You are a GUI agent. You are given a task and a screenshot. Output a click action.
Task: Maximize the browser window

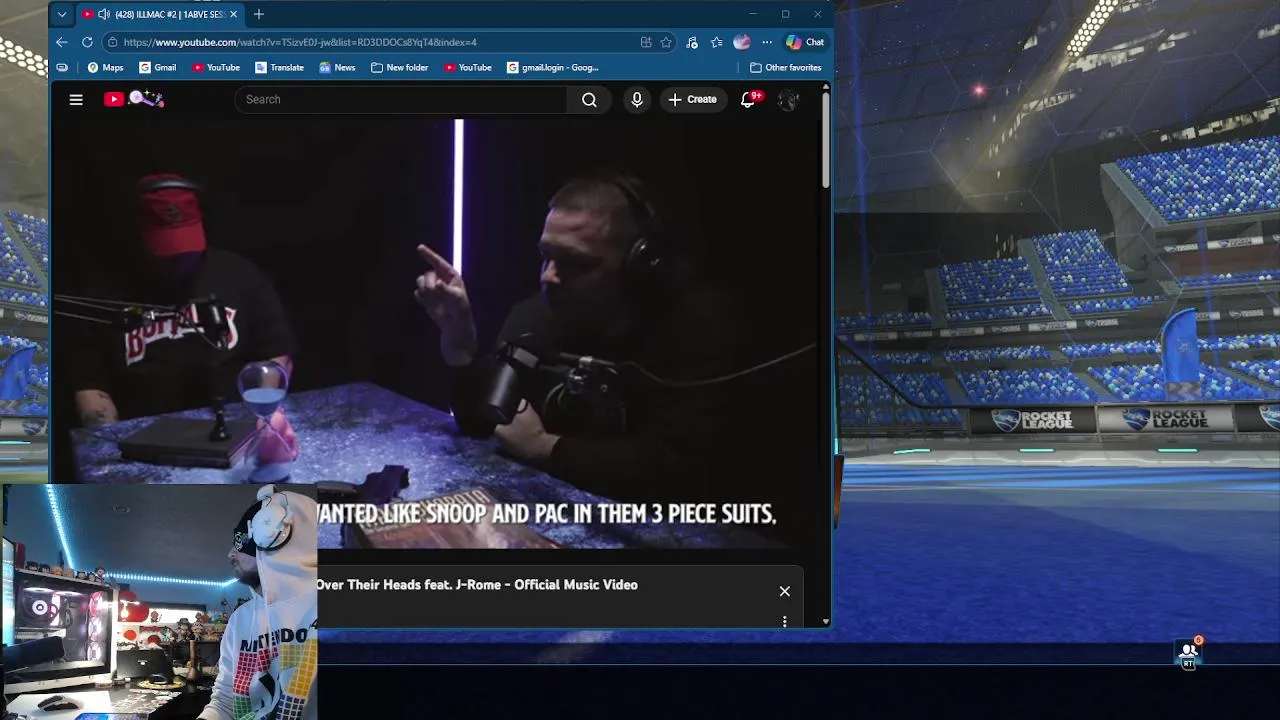click(786, 14)
